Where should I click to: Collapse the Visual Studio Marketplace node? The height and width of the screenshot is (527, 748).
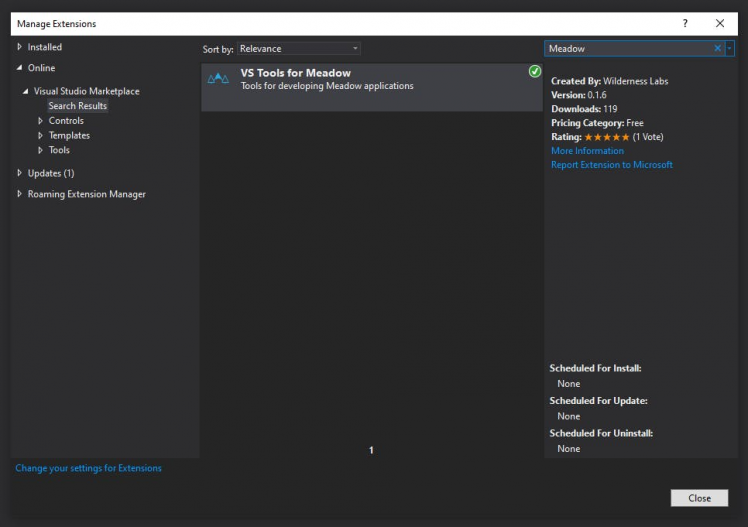point(26,91)
